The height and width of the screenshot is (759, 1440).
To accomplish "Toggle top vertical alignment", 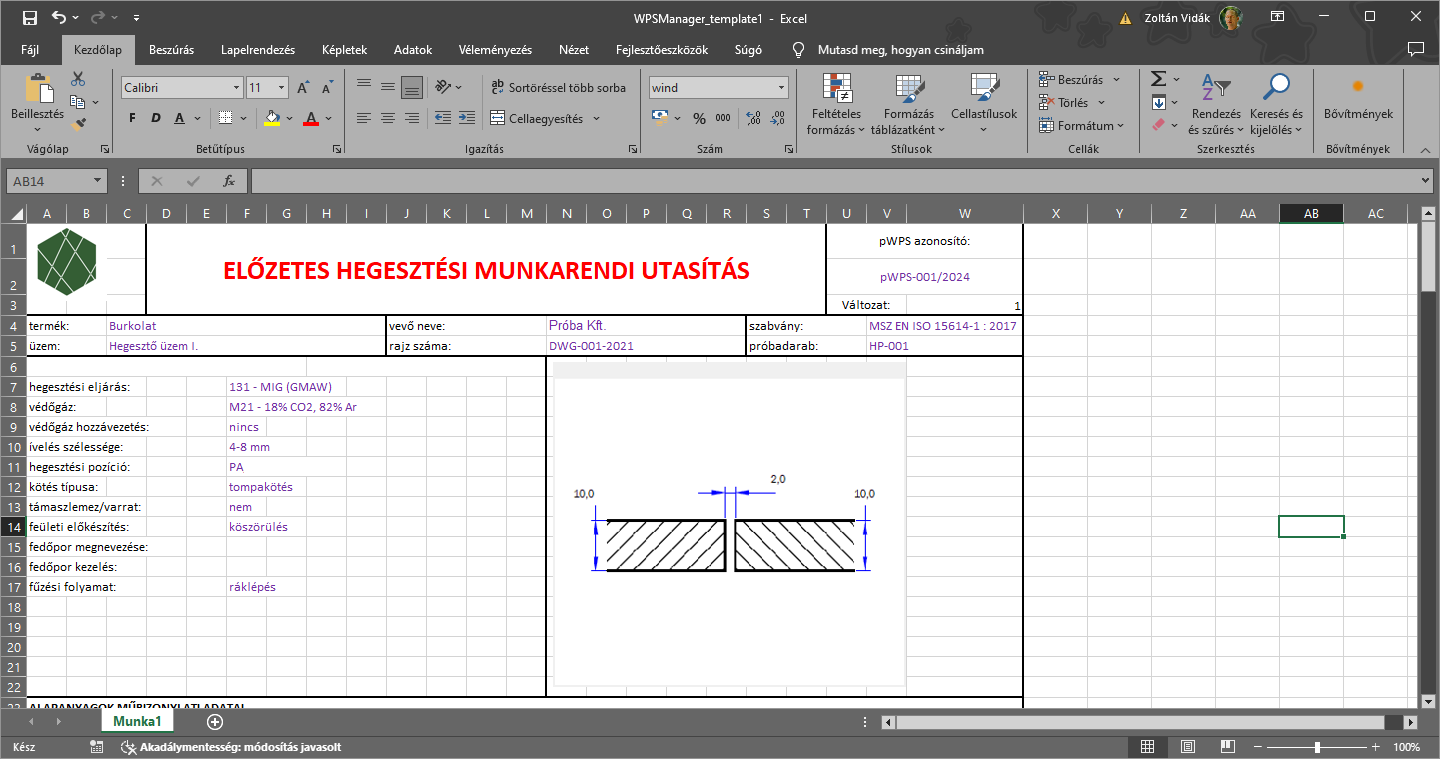I will pyautogui.click(x=363, y=87).
